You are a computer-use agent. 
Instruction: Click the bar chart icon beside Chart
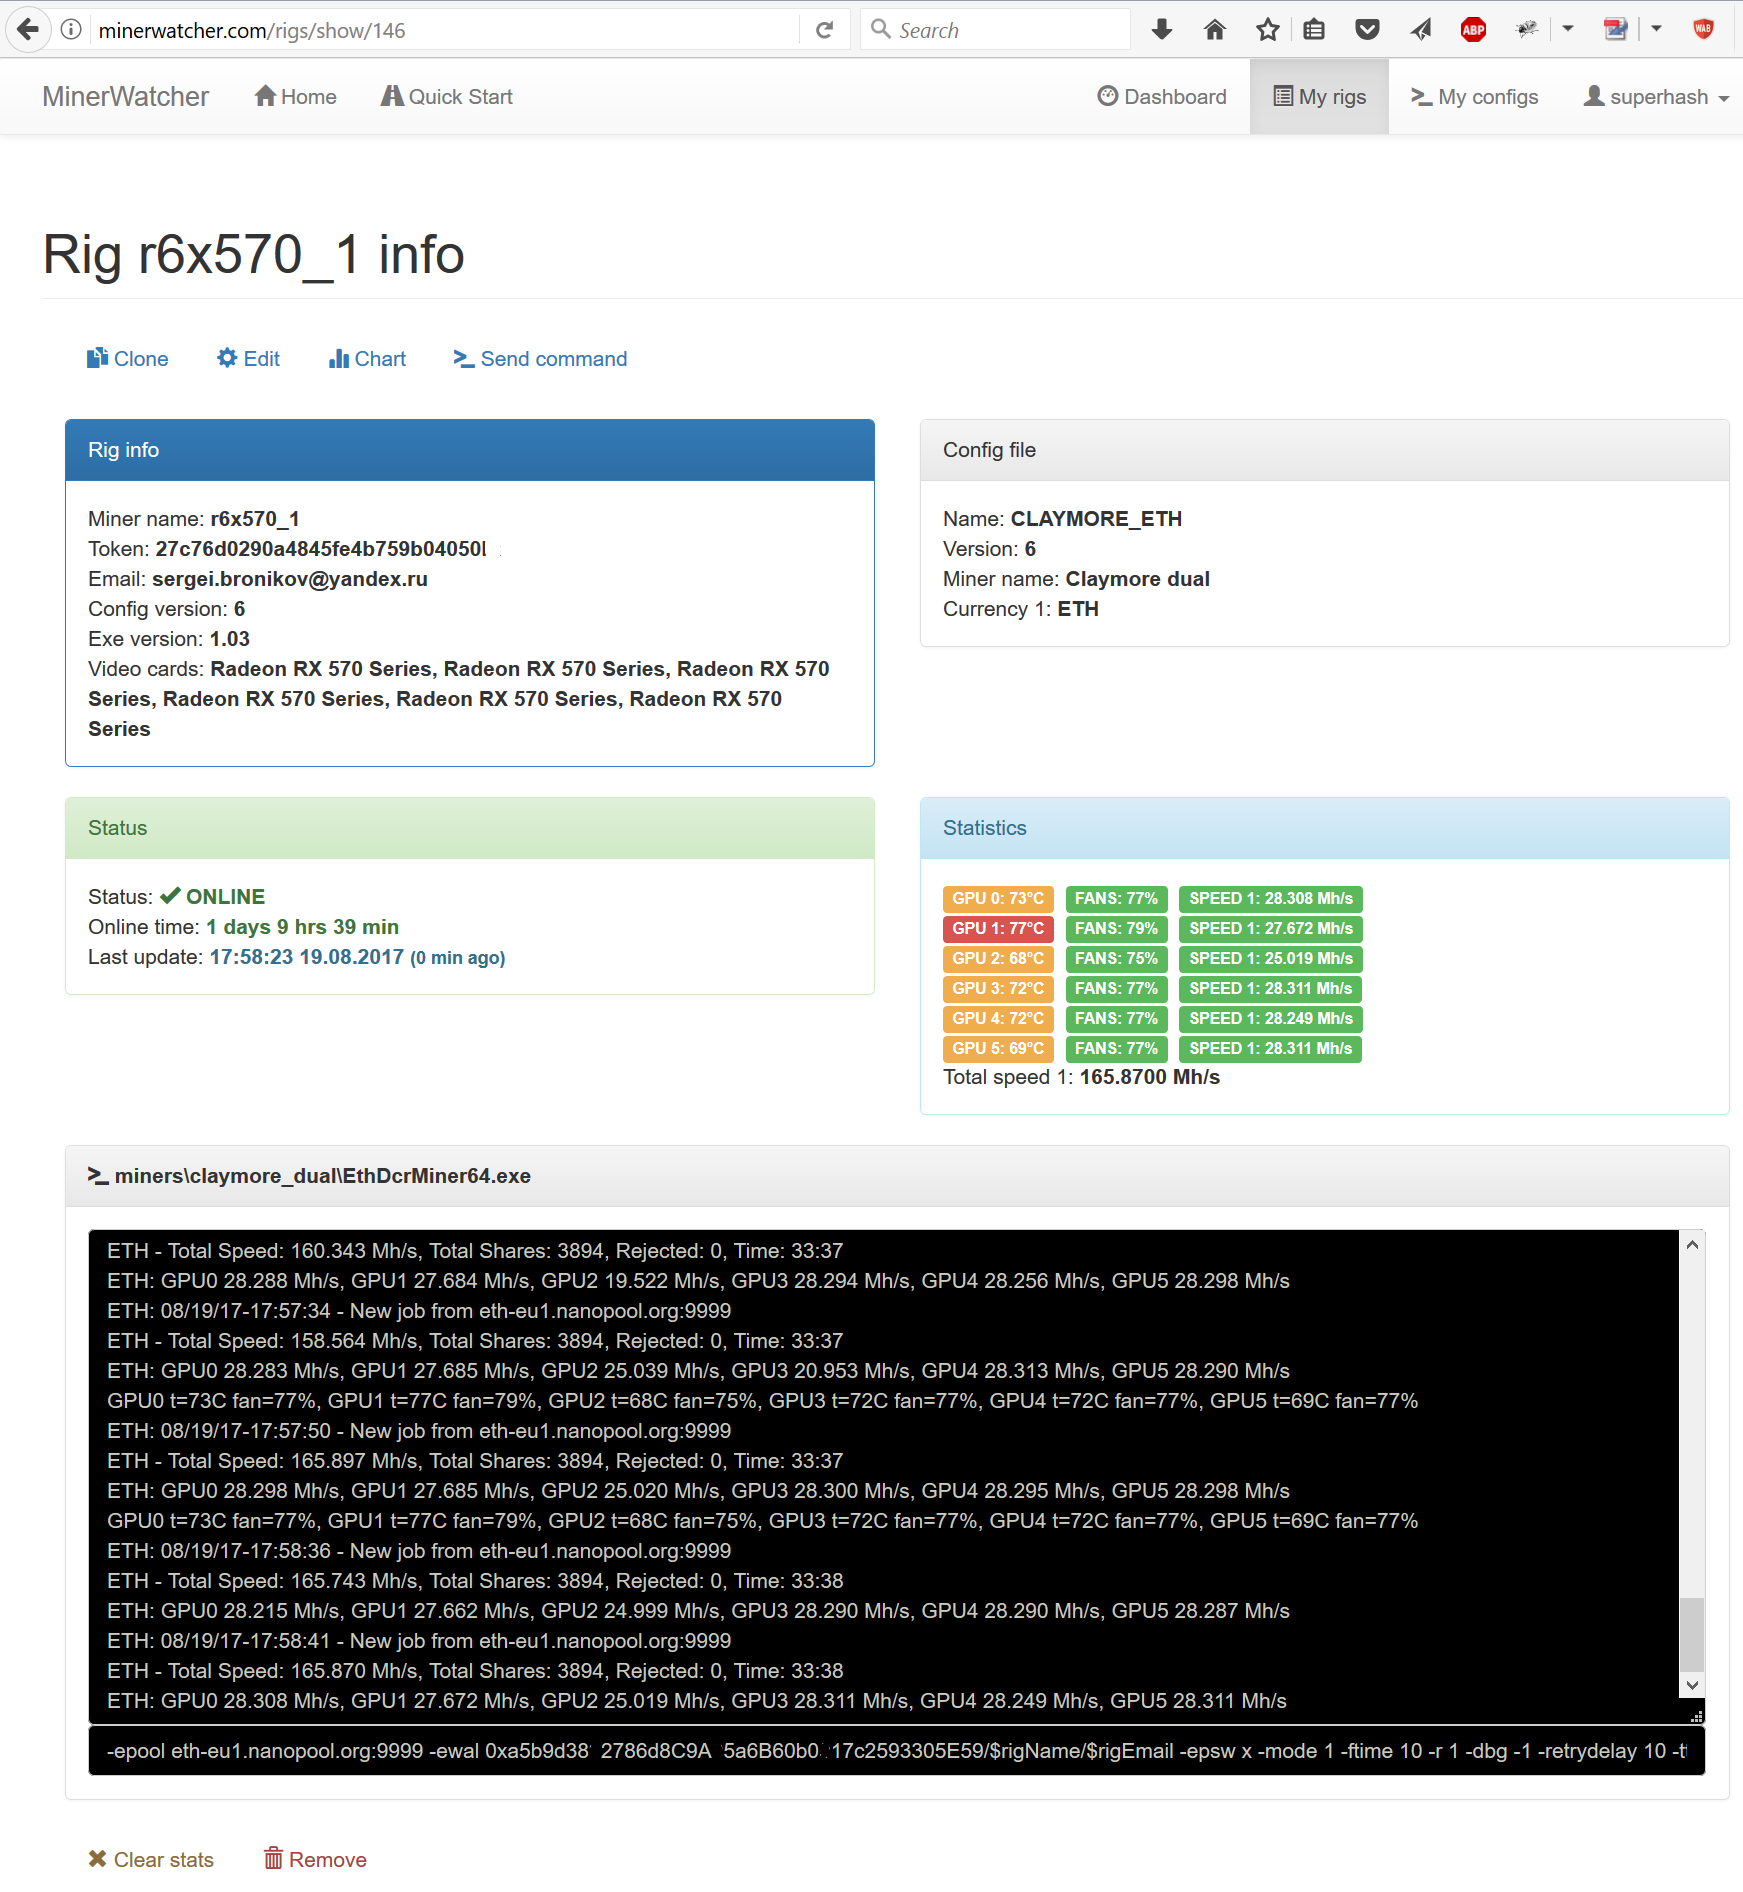[x=339, y=358]
